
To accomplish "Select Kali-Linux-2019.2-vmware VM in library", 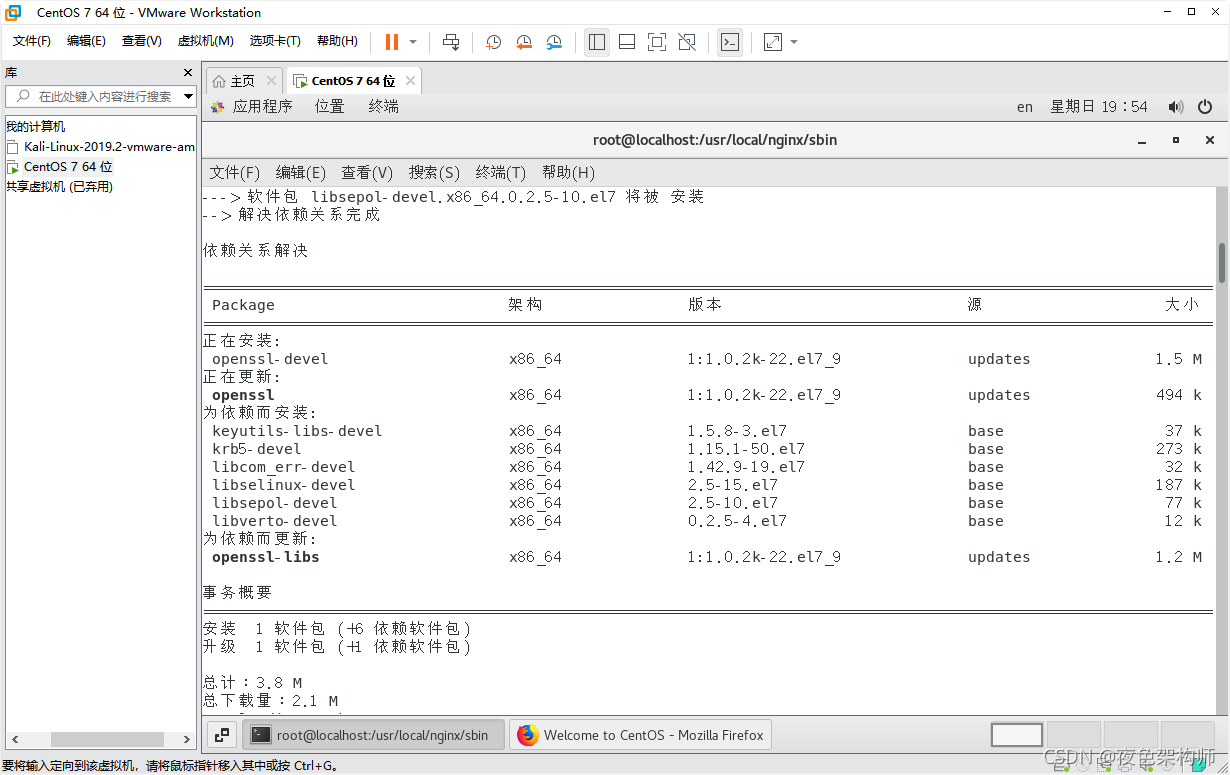I will tap(109, 147).
